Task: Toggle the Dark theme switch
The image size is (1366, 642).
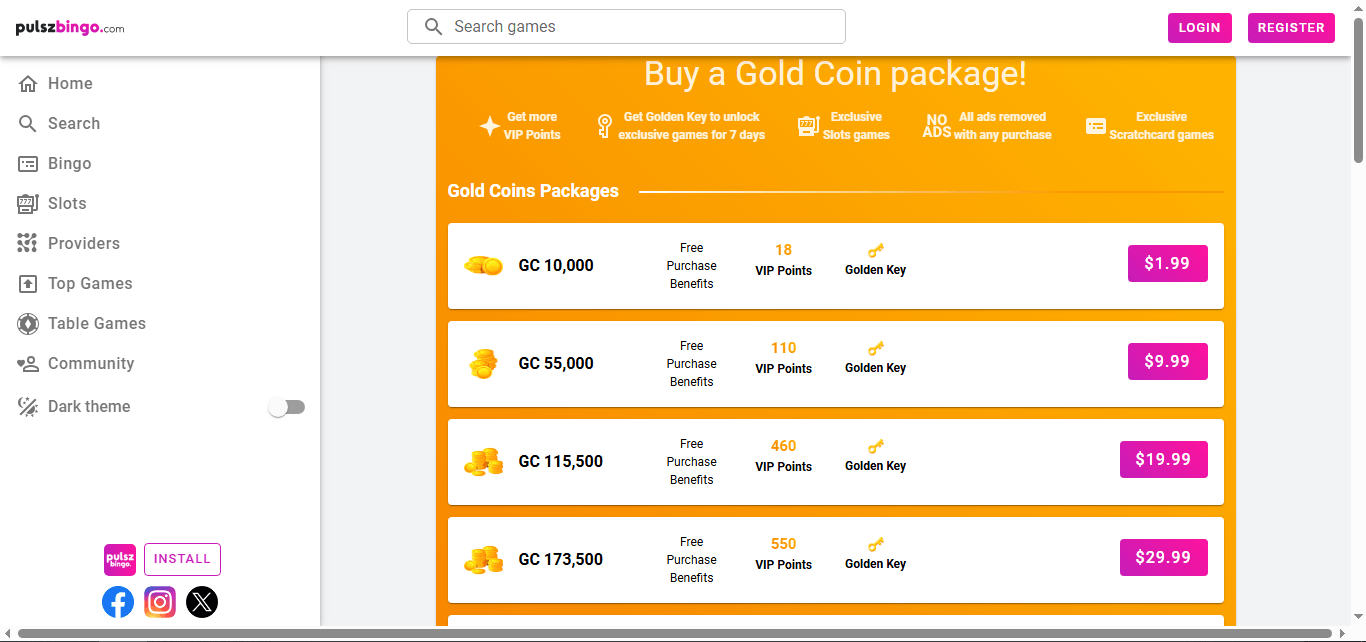Action: 287,407
